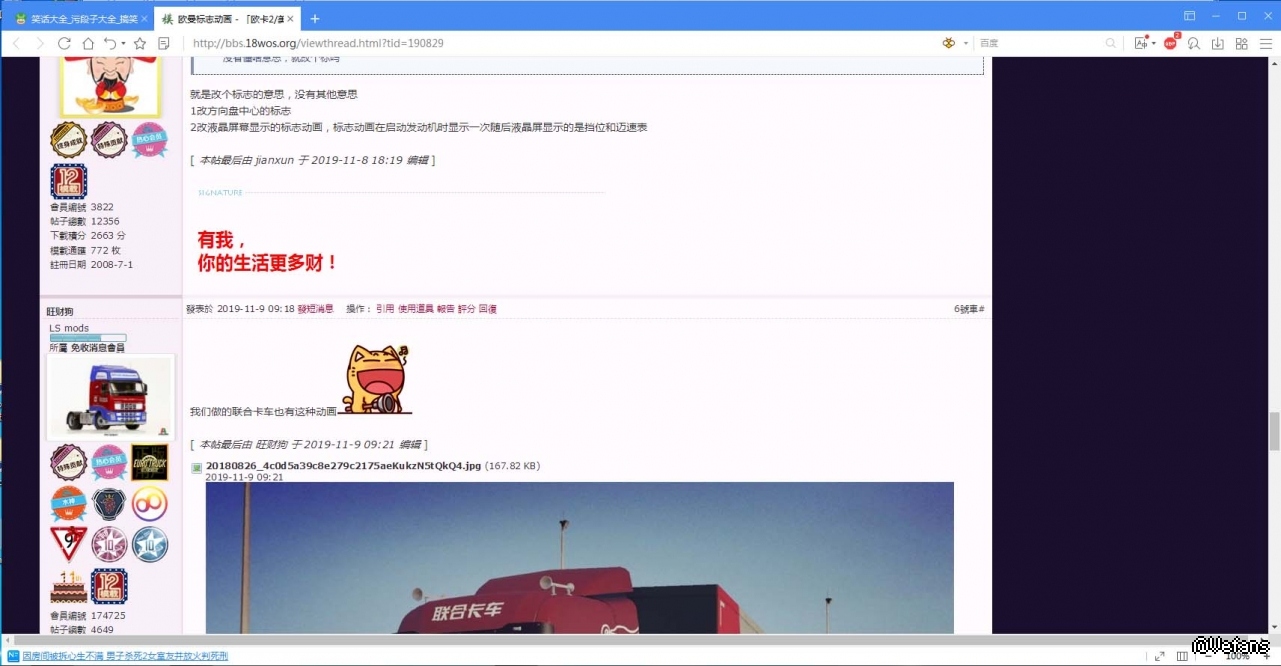The width and height of the screenshot is (1281, 666).
Task: Click the top poster's 12 anniversary medal badge
Action: (x=69, y=181)
